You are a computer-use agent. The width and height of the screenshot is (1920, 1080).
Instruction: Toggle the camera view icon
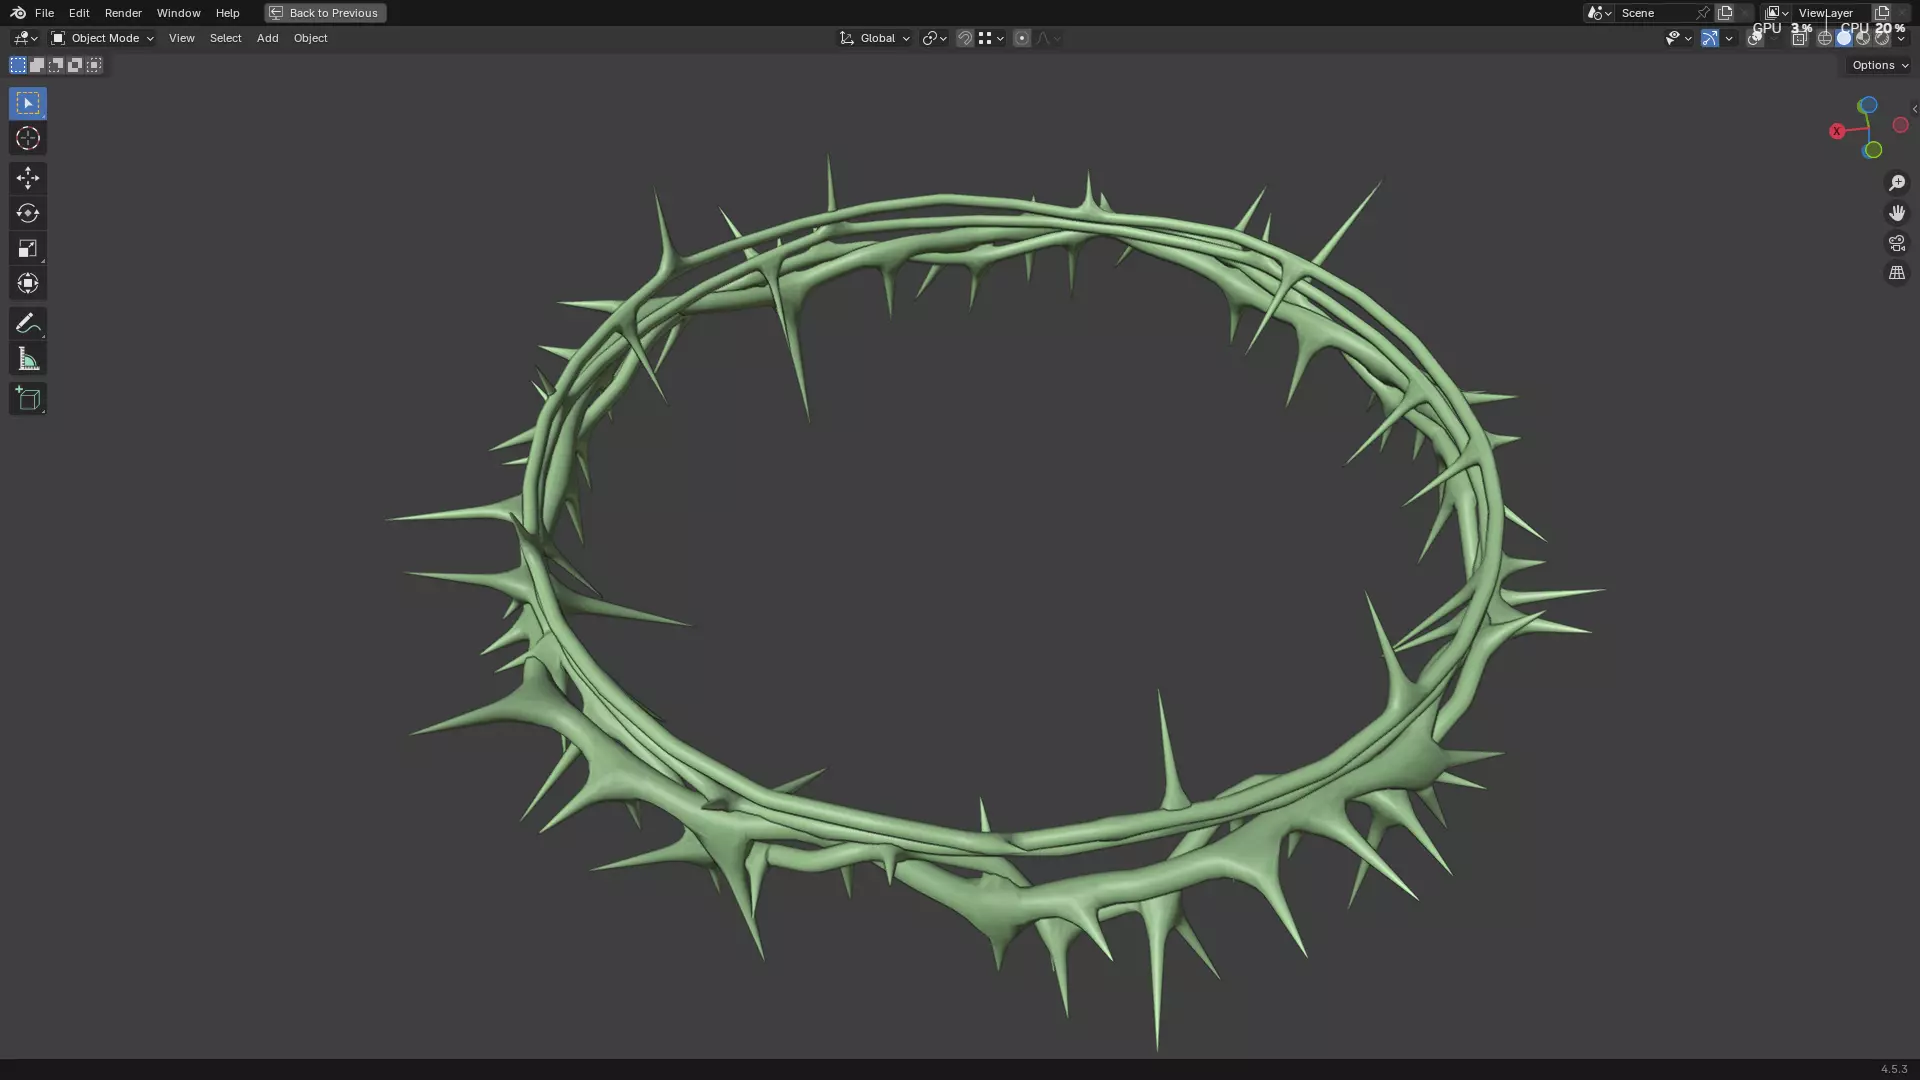[x=1896, y=243]
